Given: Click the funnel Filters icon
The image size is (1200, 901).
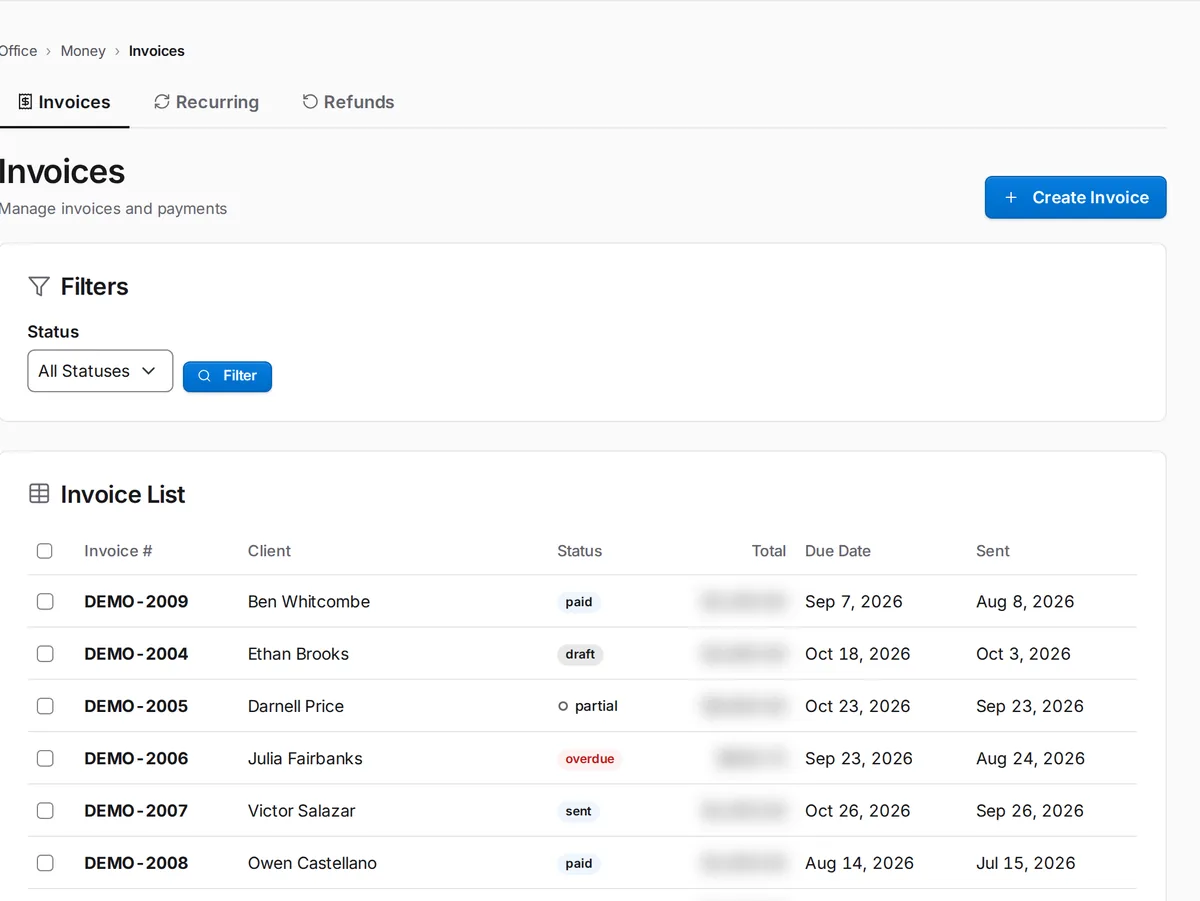Looking at the screenshot, I should 39,287.
